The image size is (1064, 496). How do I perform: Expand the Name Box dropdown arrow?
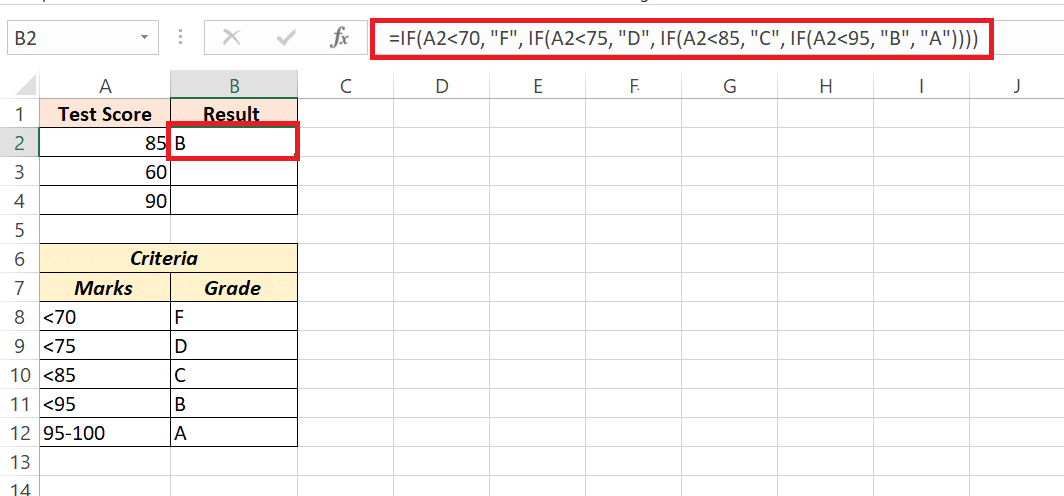click(x=145, y=39)
